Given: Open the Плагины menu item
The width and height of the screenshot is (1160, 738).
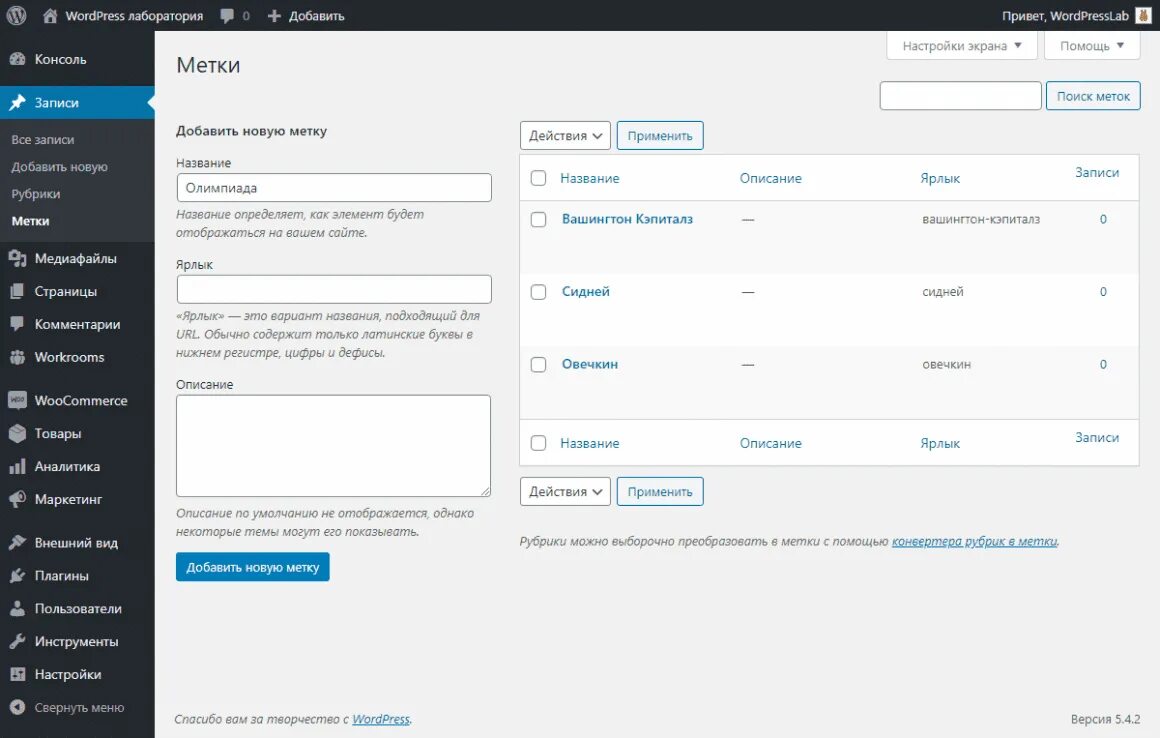Looking at the screenshot, I should 77,575.
